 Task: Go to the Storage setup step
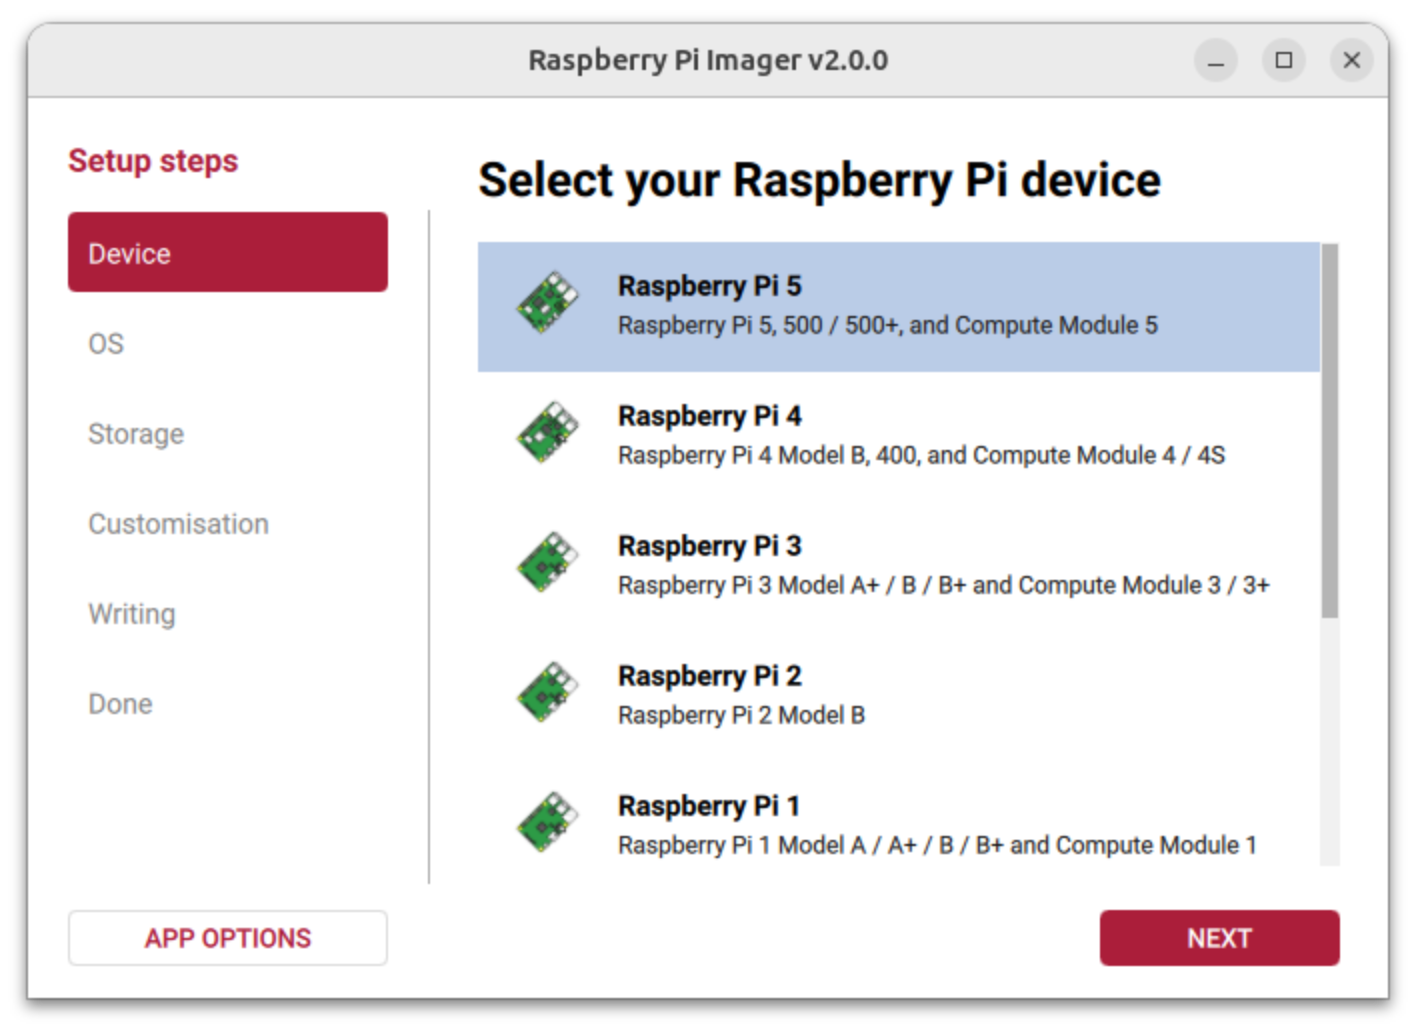[x=136, y=433]
